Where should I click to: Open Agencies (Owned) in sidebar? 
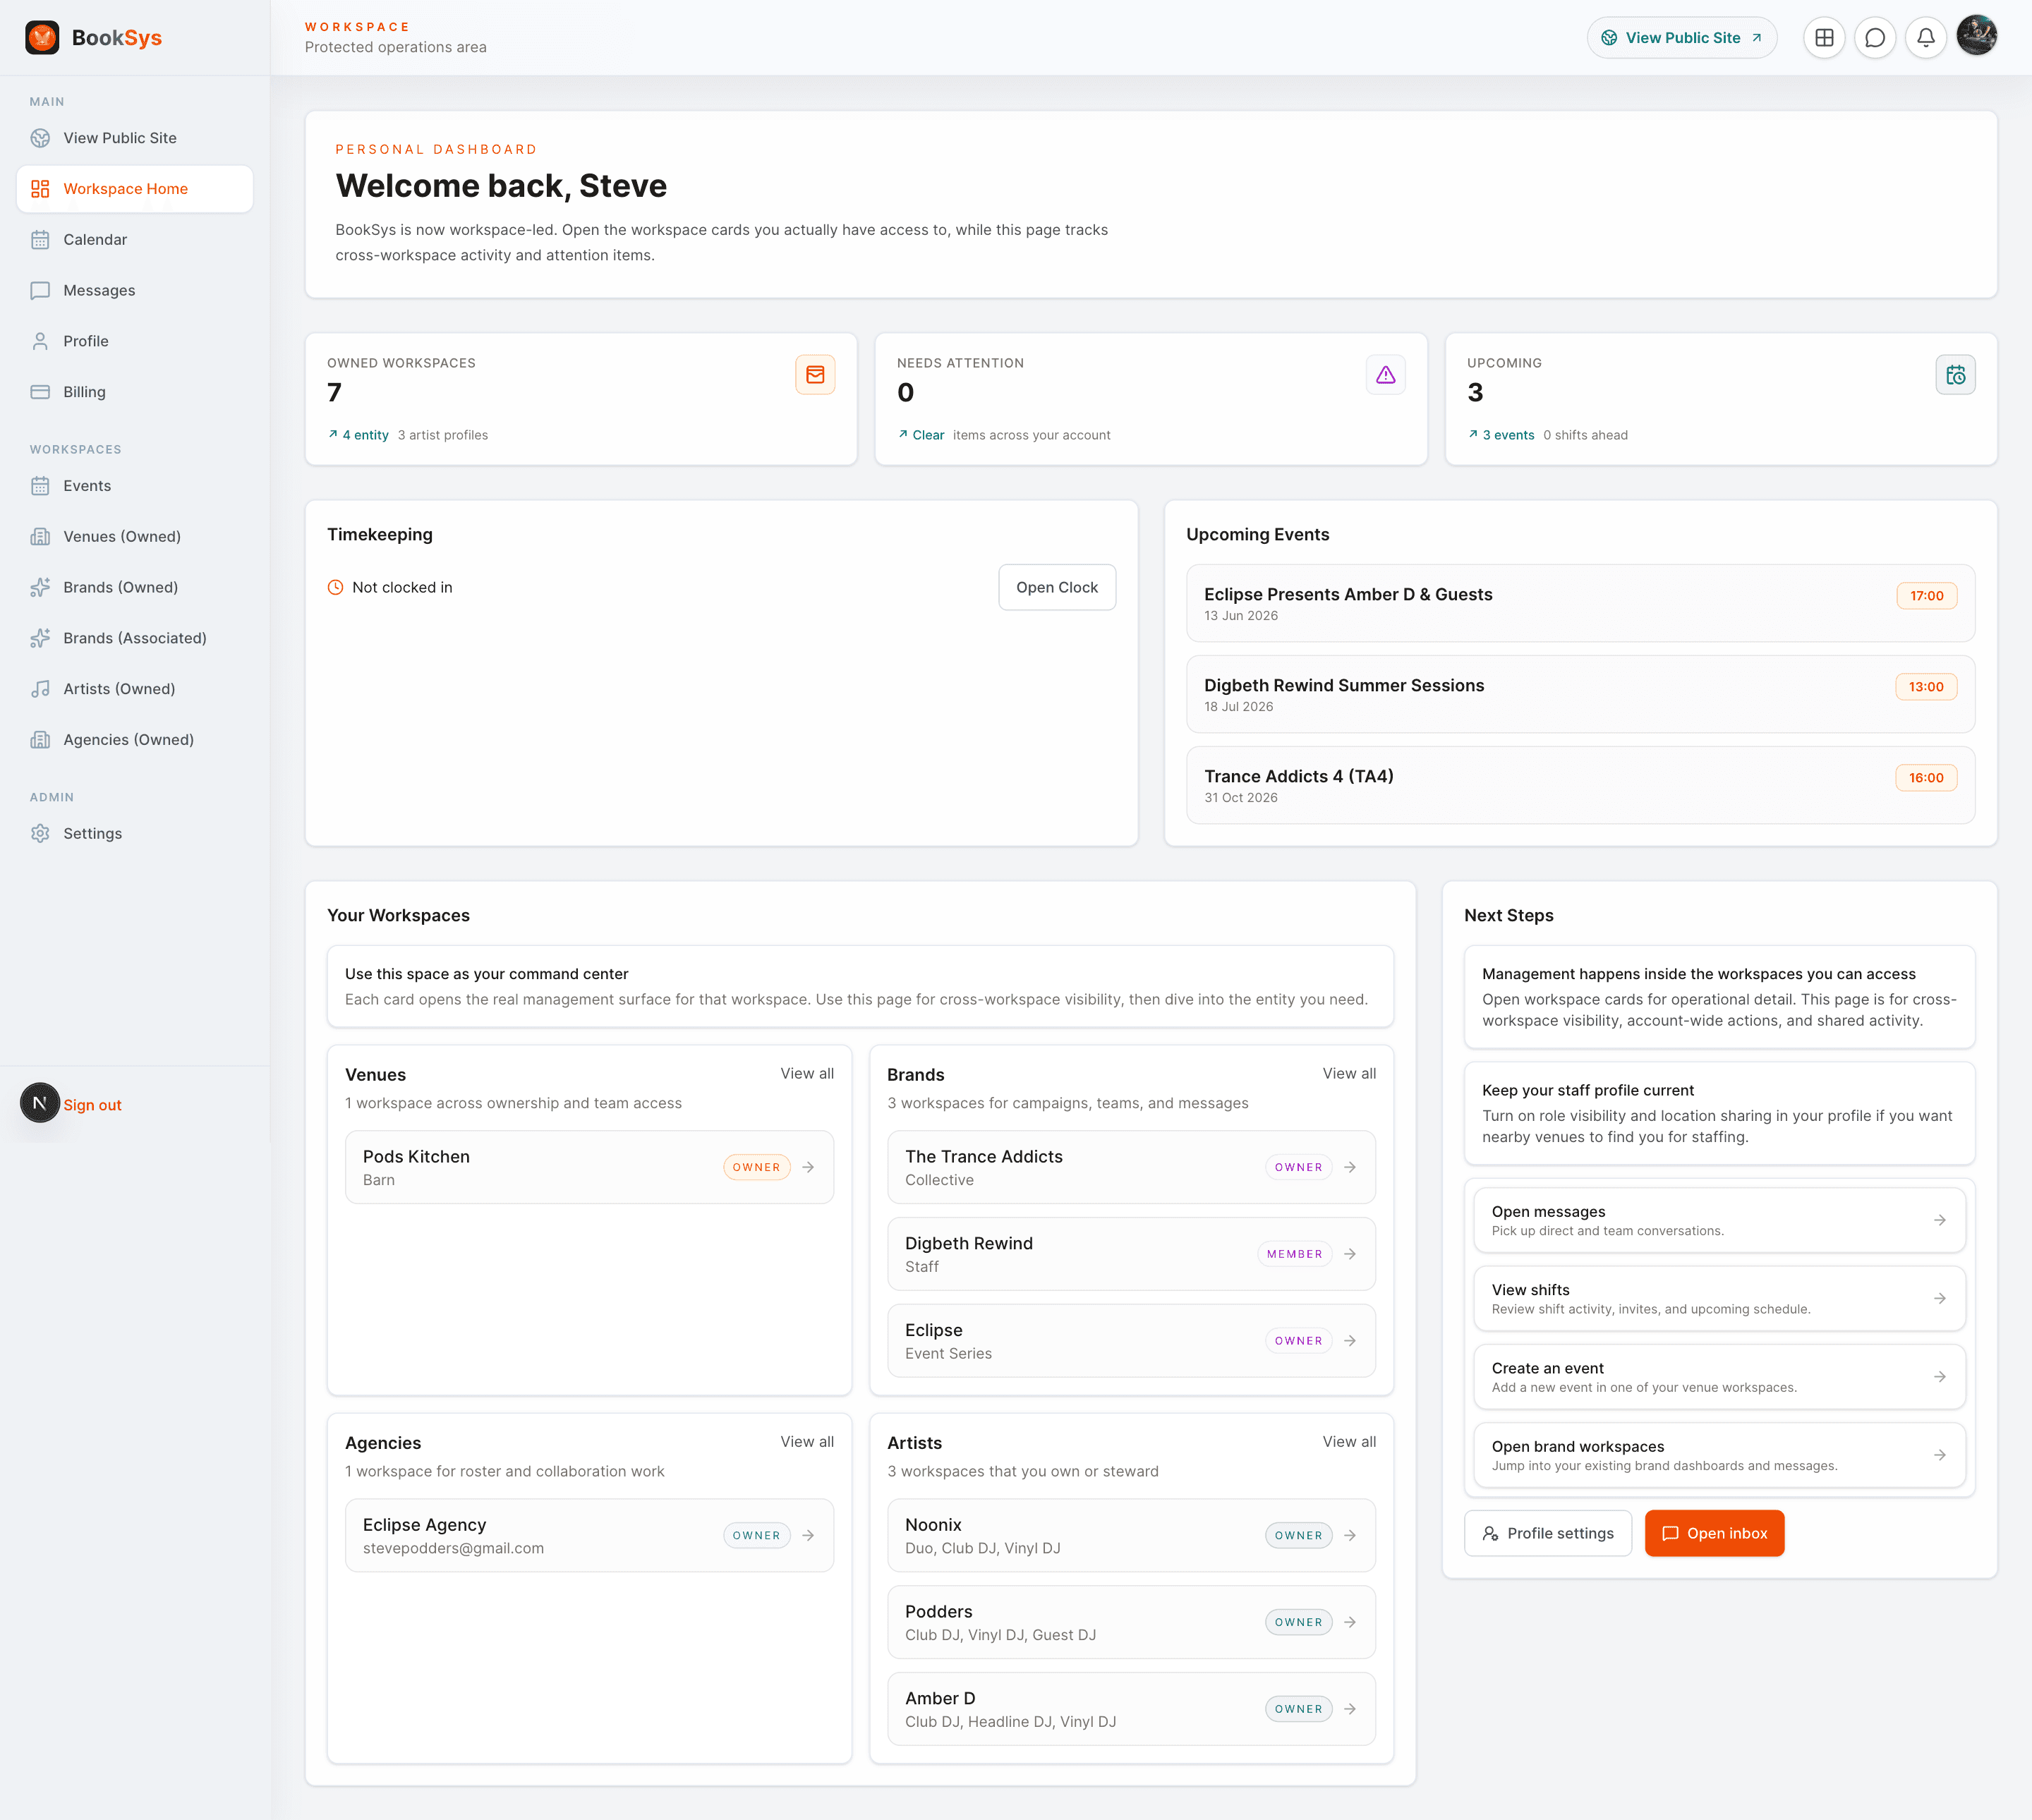coord(135,740)
